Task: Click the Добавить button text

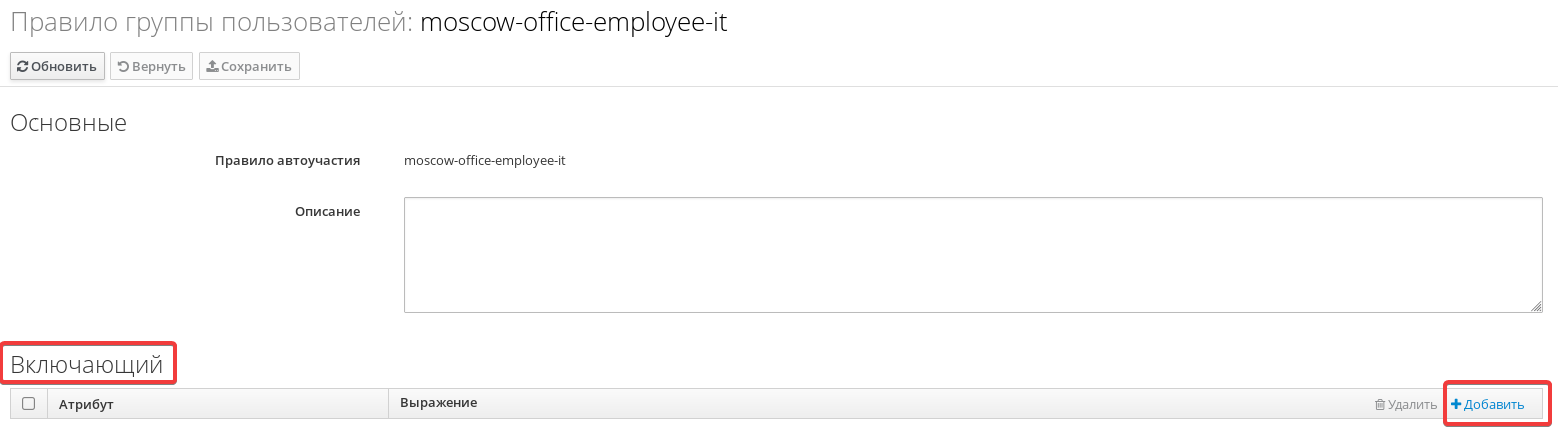Action: [1494, 405]
